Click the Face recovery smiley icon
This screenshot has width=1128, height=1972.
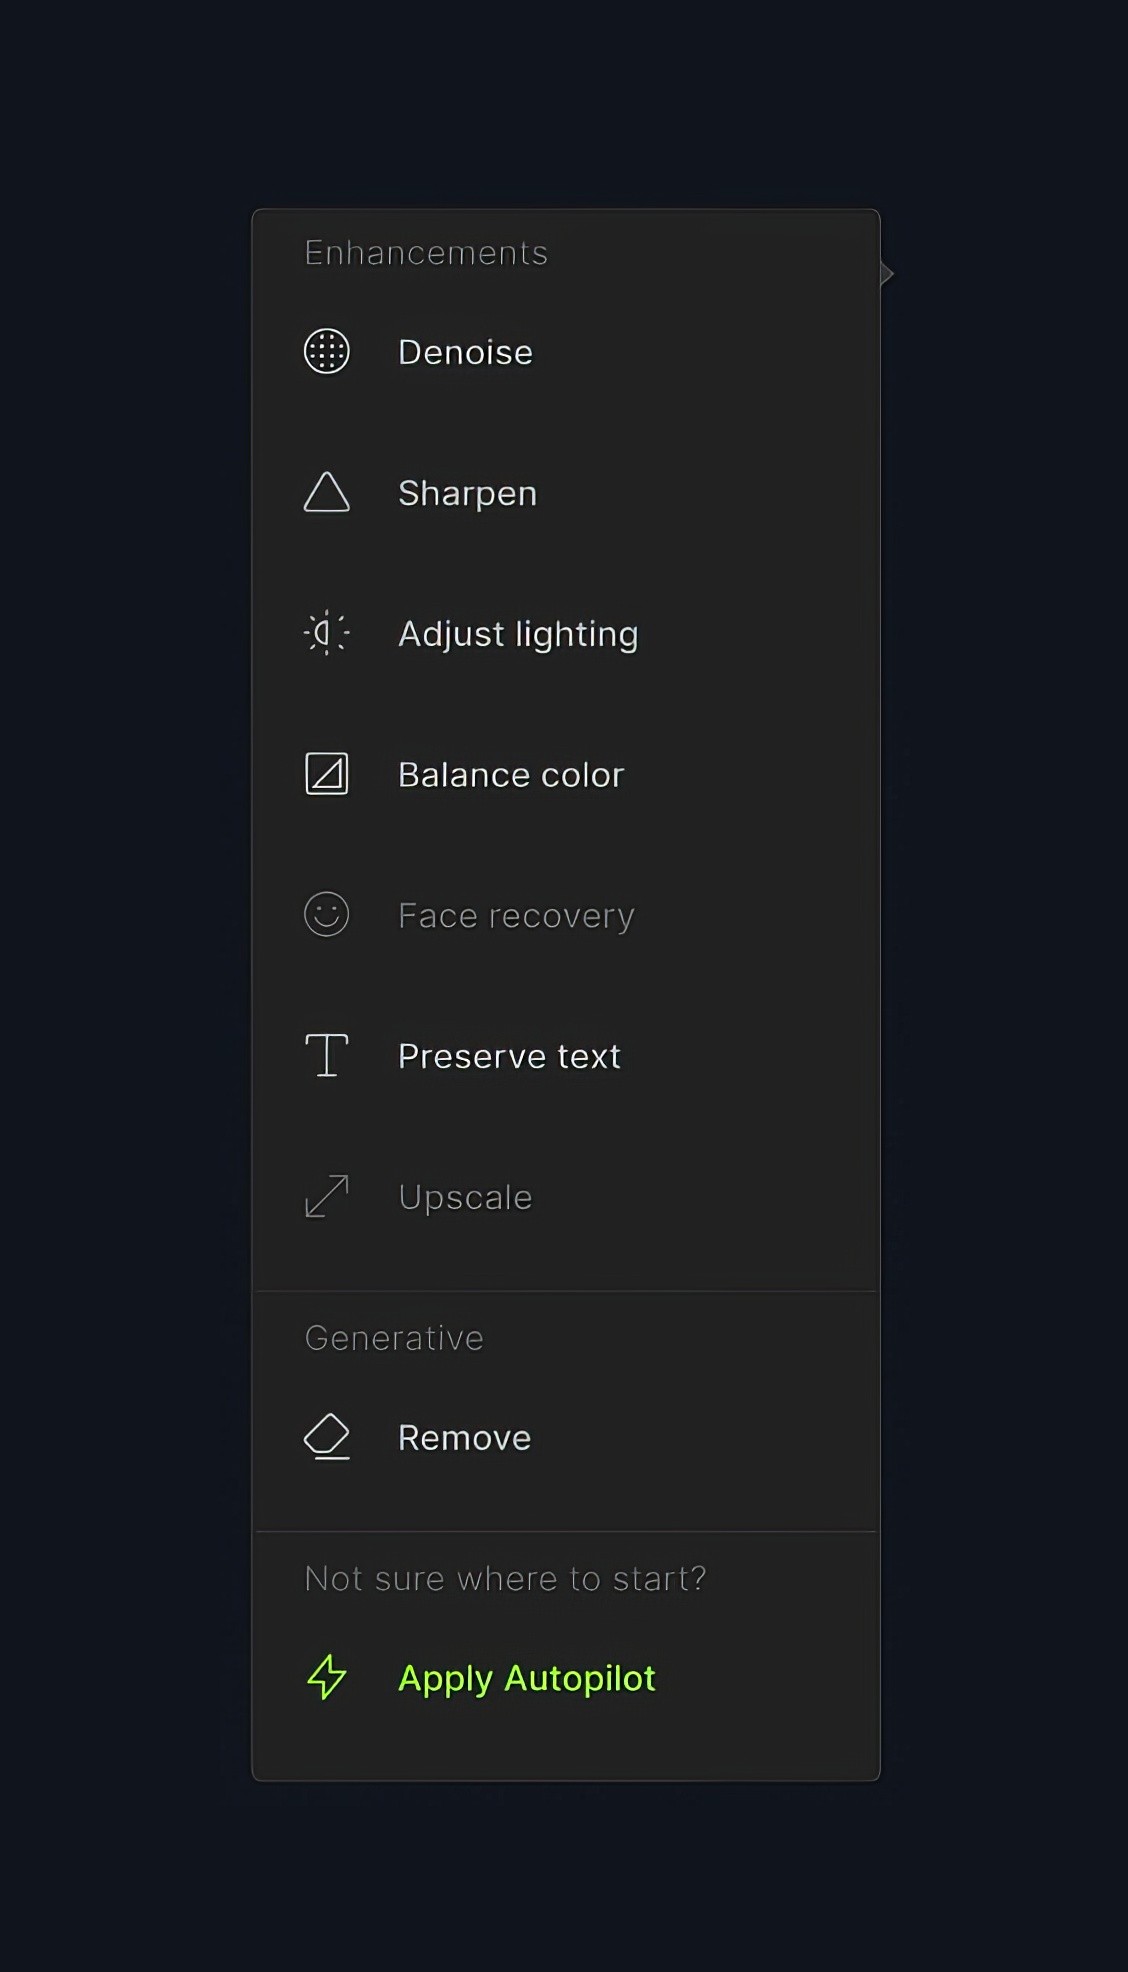click(325, 914)
